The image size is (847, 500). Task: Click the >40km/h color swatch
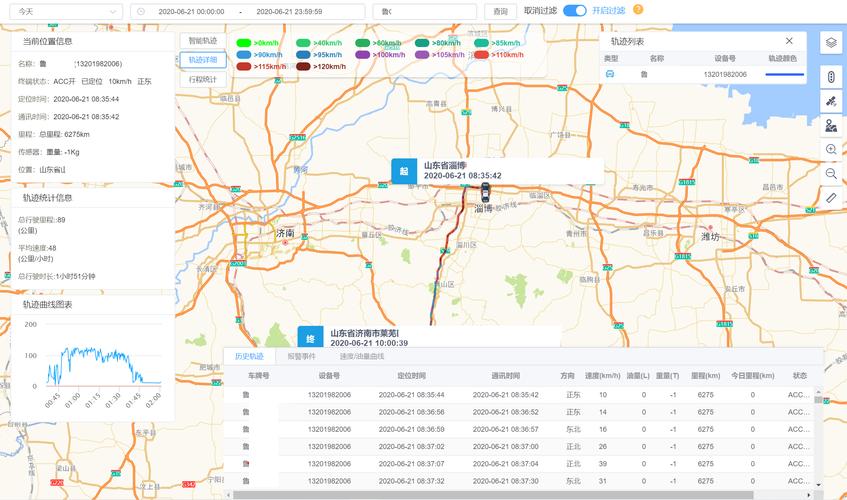[x=303, y=43]
